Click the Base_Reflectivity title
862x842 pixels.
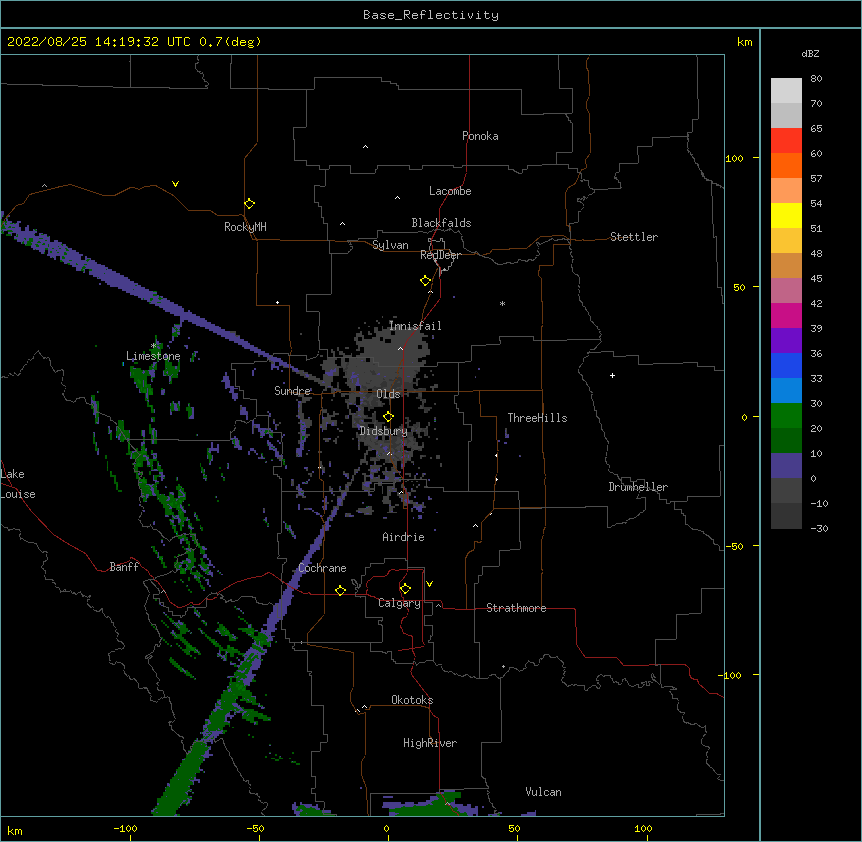point(431,15)
